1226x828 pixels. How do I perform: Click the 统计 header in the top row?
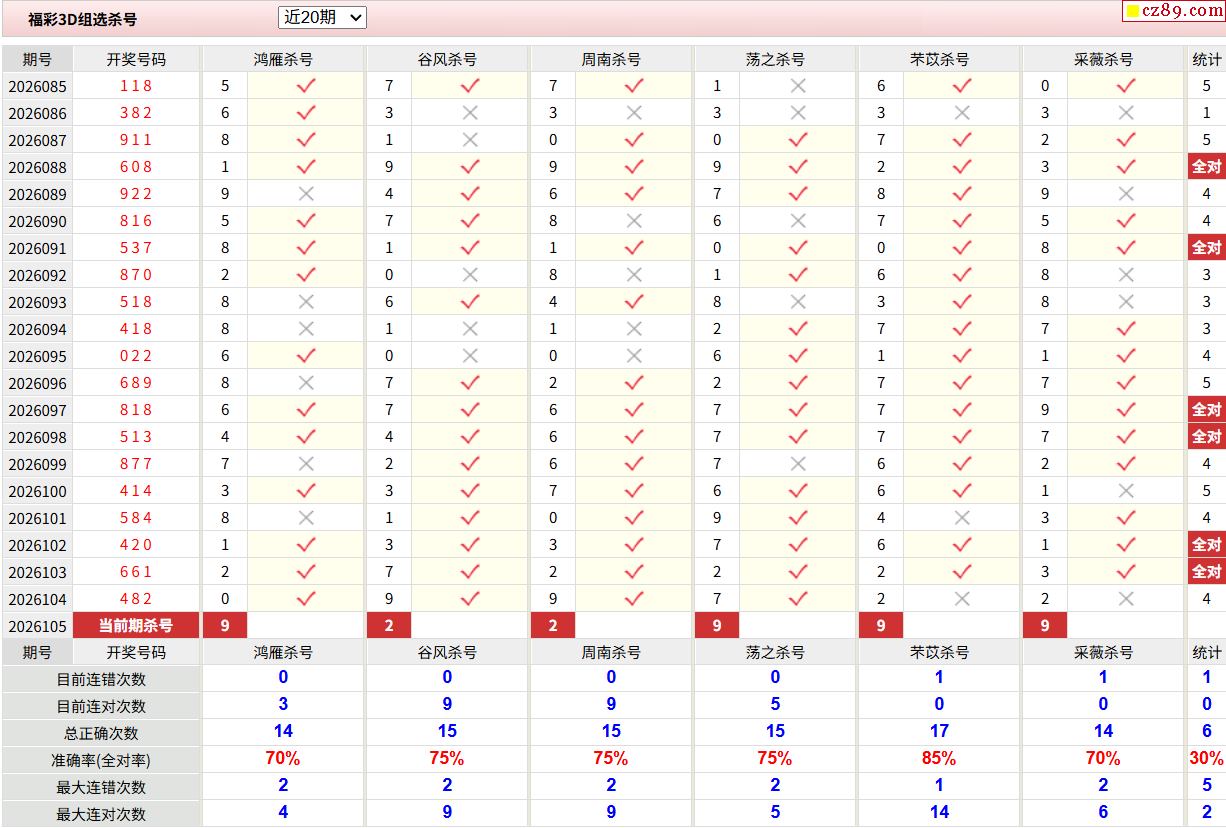(x=1206, y=59)
